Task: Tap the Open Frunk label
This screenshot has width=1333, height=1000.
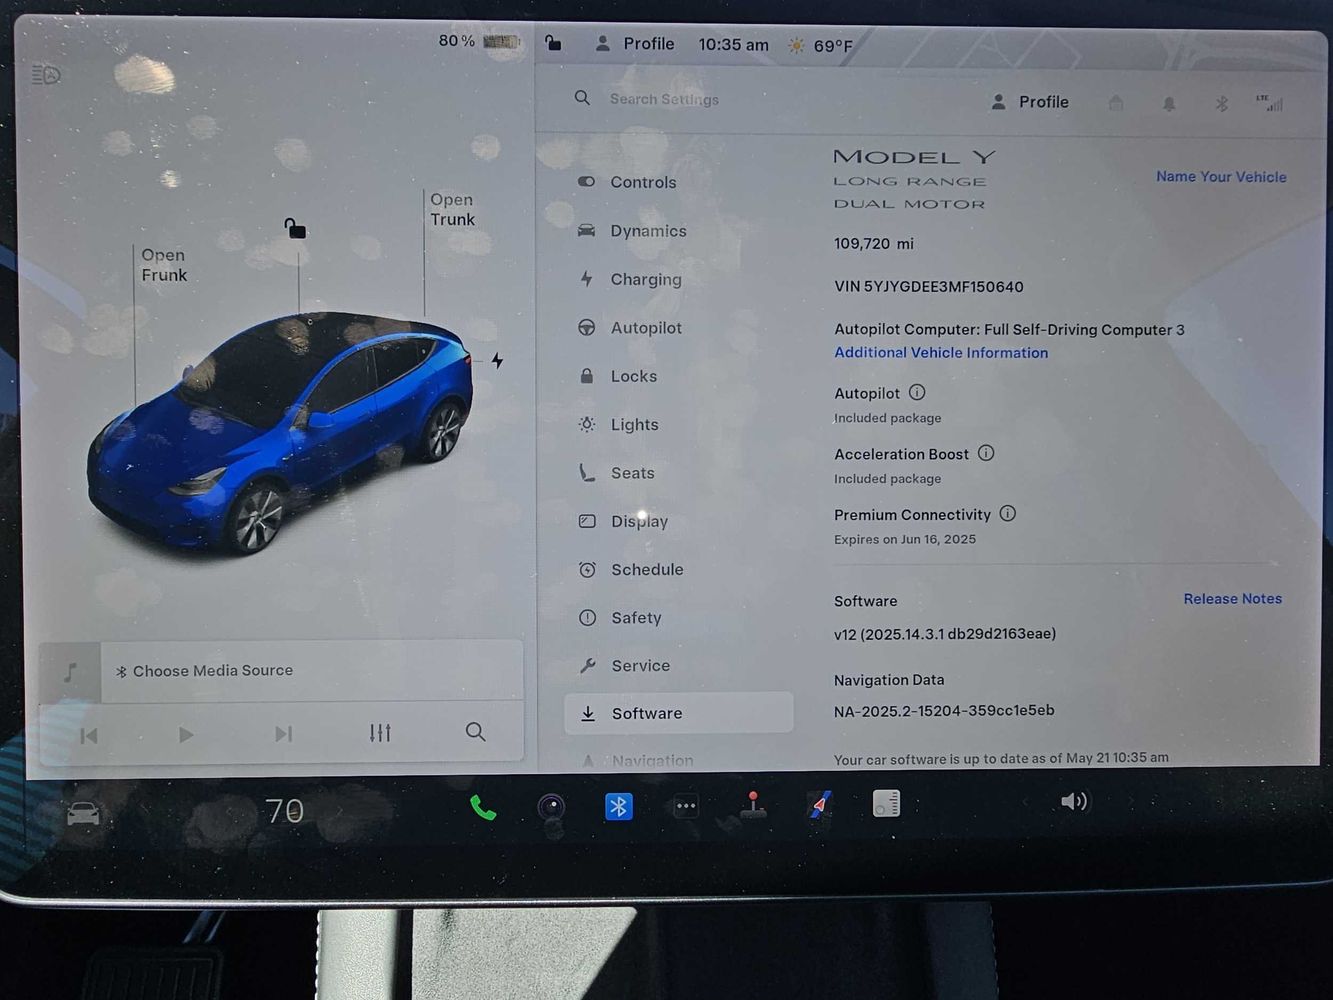Action: coord(164,265)
